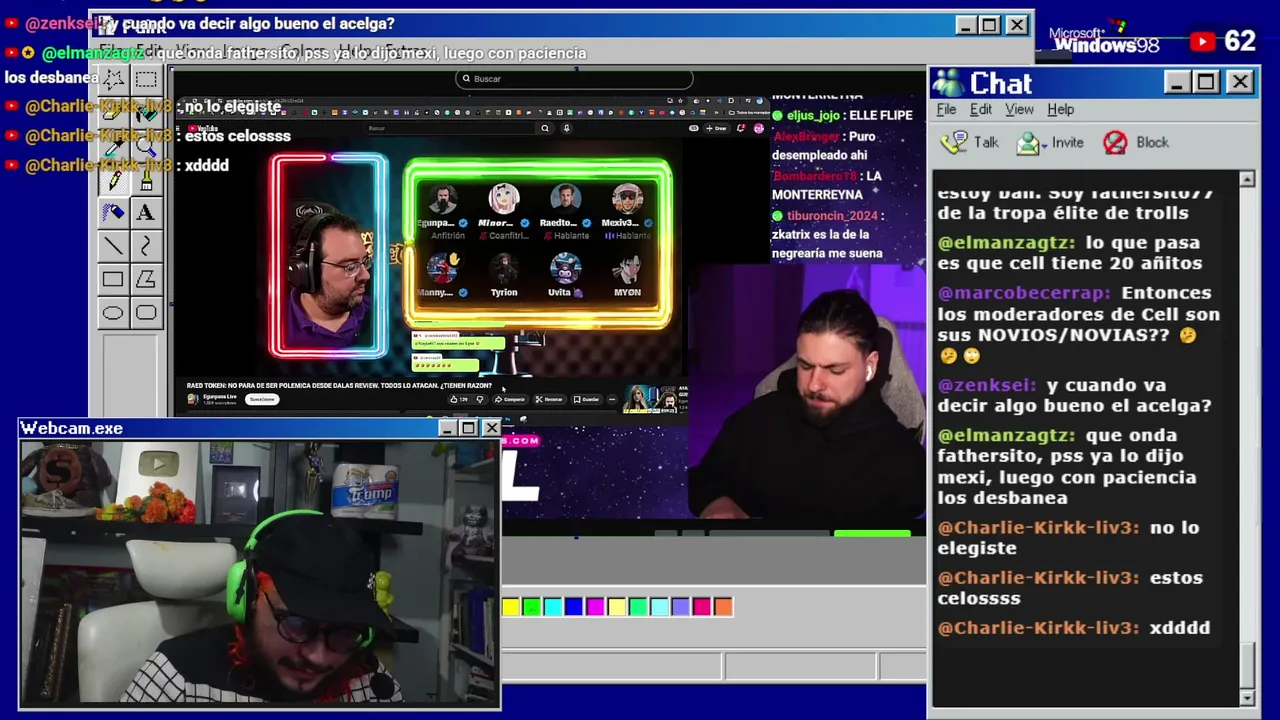Click the red YouTube icon beside 62
This screenshot has height=720, width=1280.
coord(1203,41)
